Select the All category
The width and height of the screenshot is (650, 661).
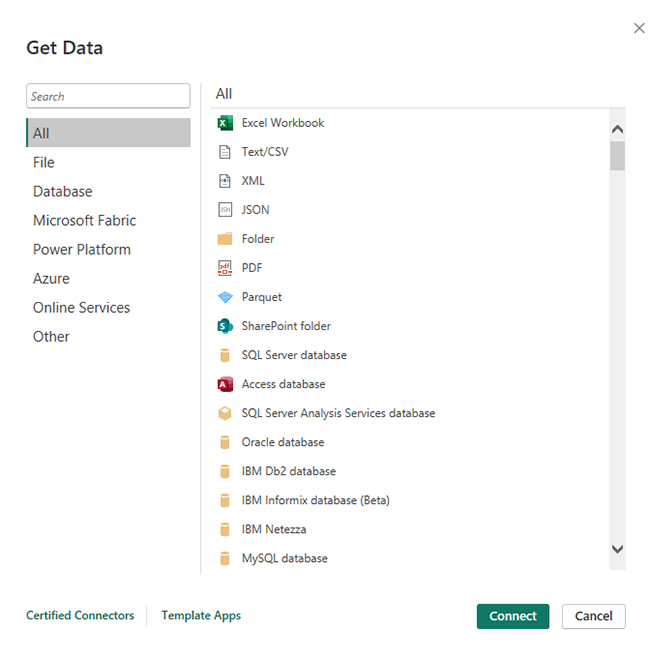click(108, 133)
